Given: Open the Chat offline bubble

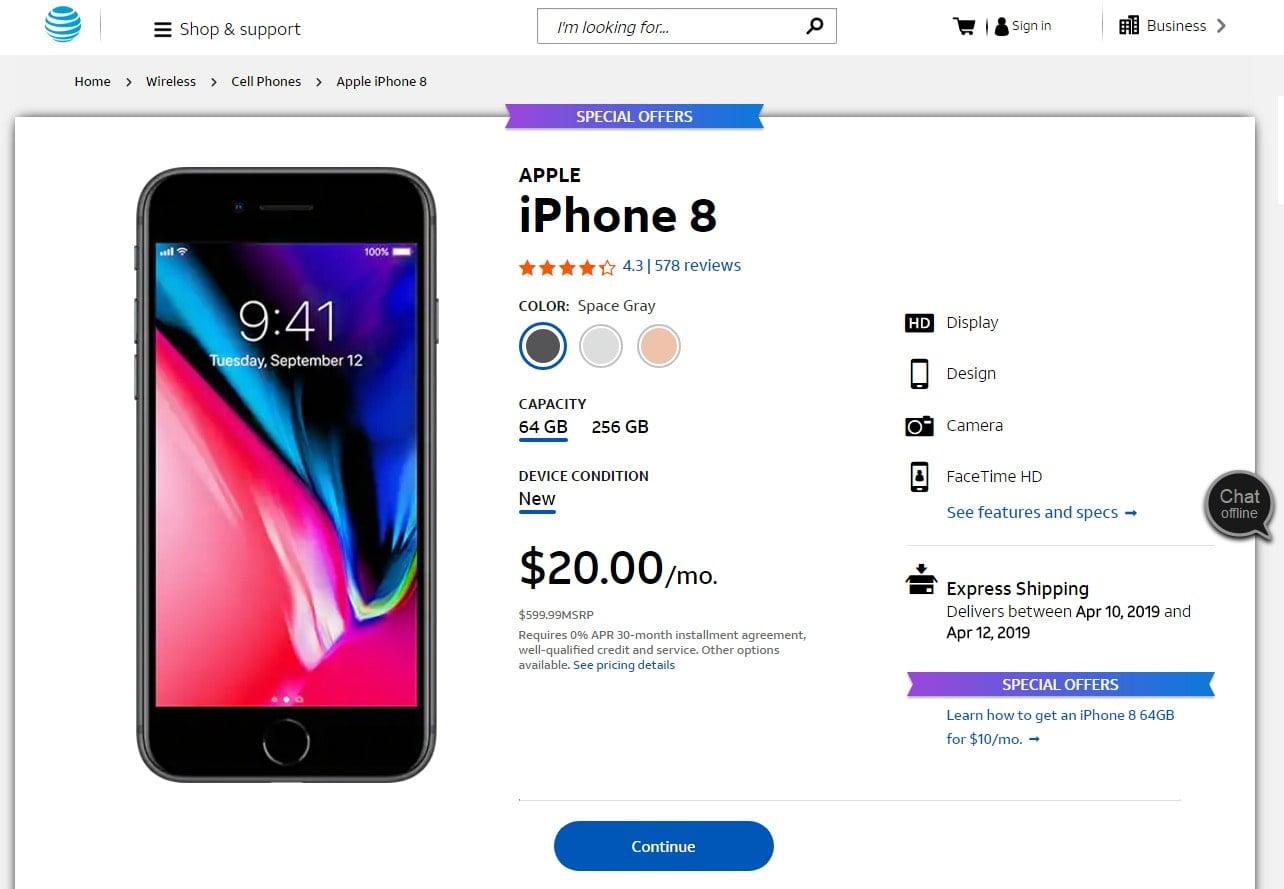Looking at the screenshot, I should click(x=1239, y=504).
